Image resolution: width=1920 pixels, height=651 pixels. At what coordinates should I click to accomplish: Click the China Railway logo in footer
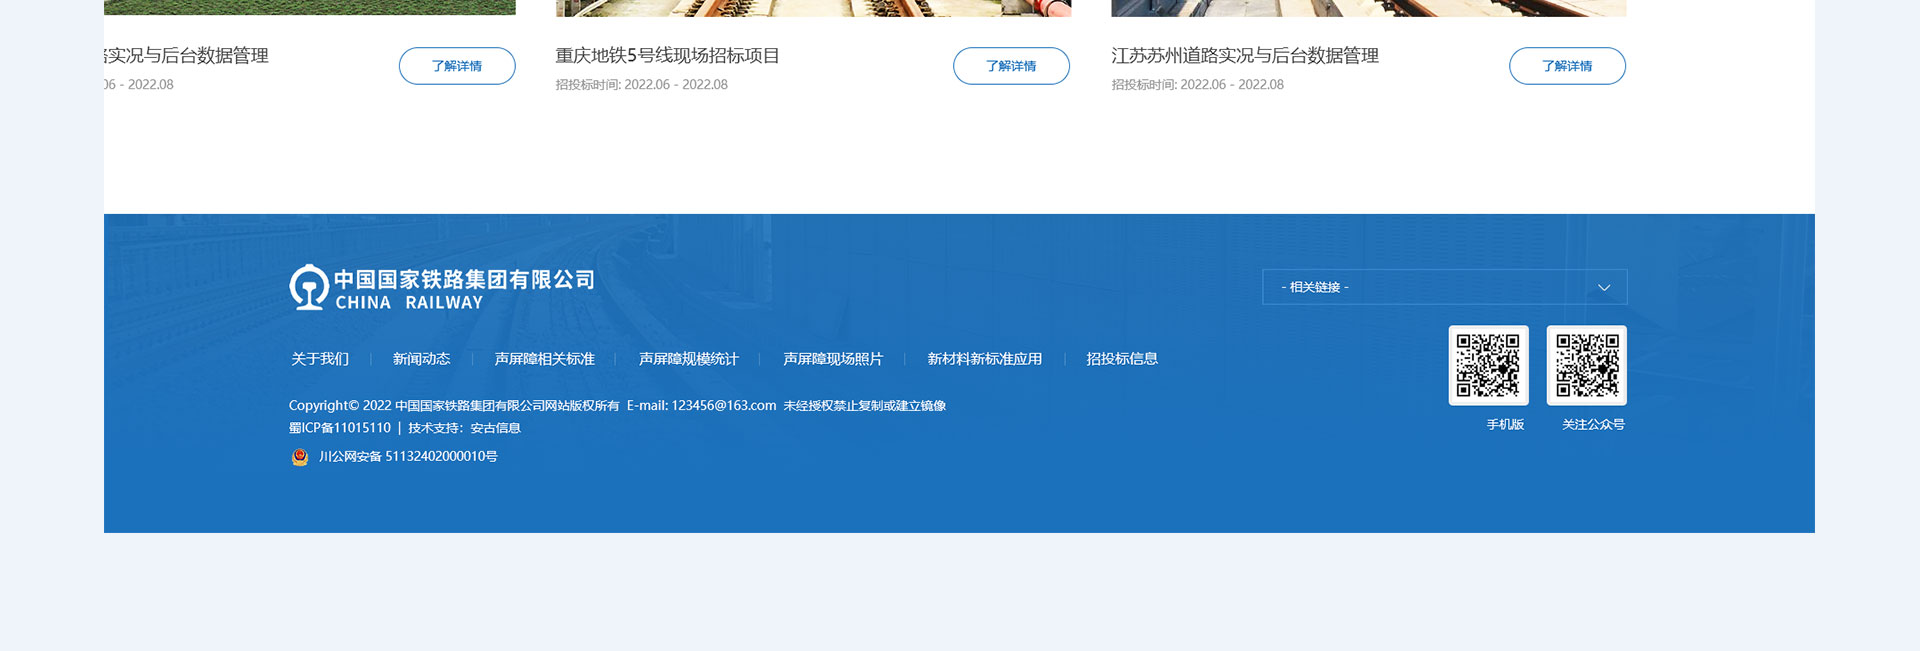441,288
